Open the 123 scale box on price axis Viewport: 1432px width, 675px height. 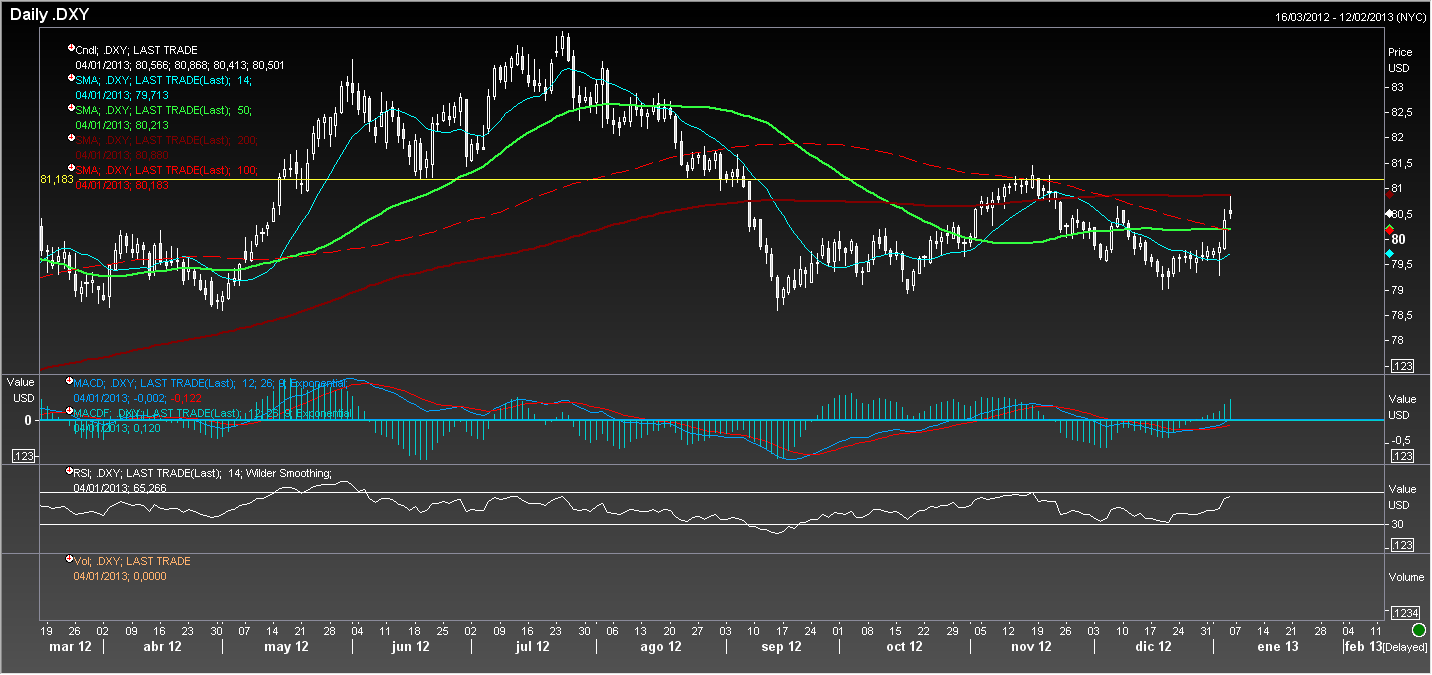point(1402,367)
